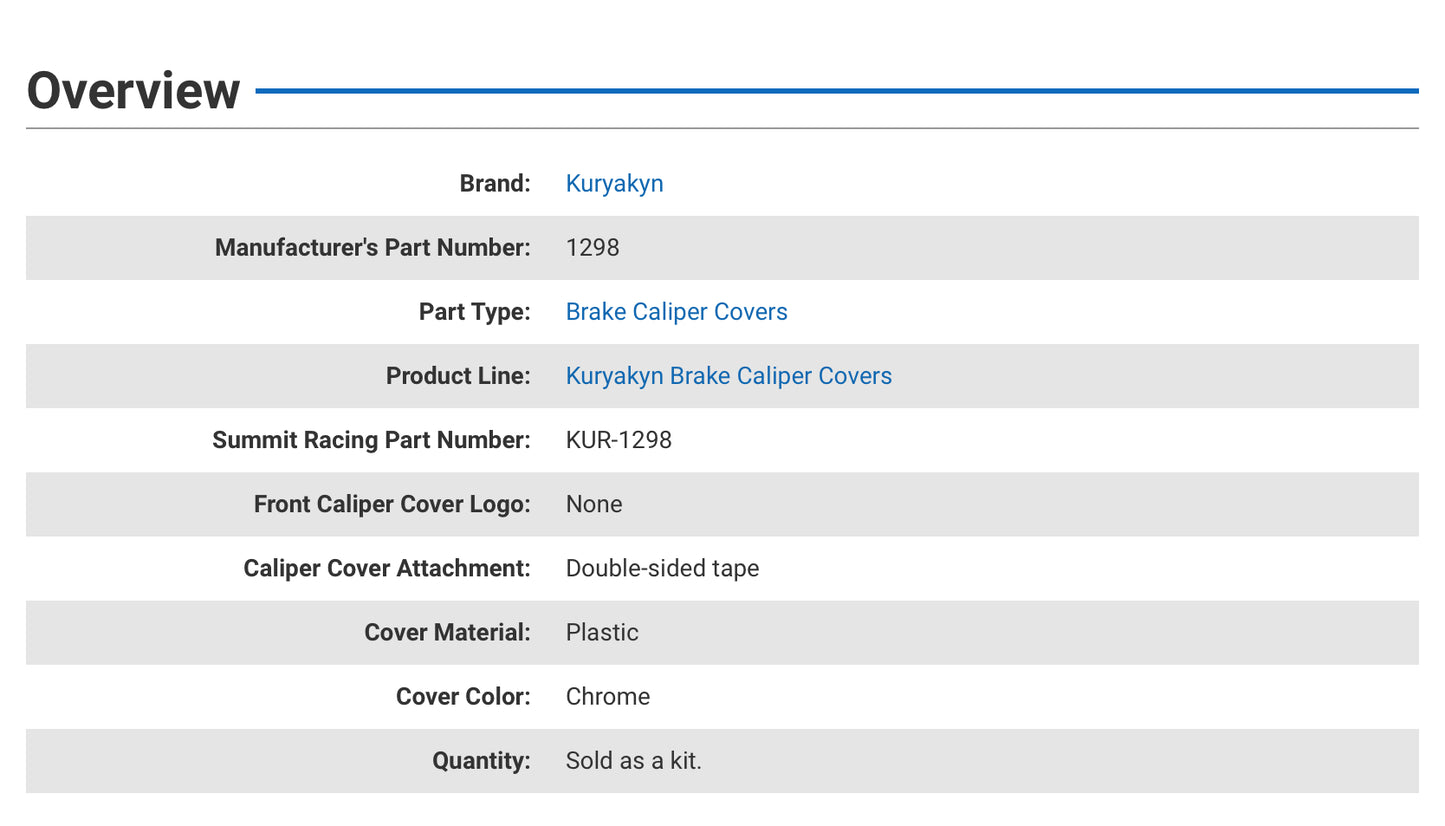
Task: Open the Kuryakyn brand link
Action: tap(614, 183)
